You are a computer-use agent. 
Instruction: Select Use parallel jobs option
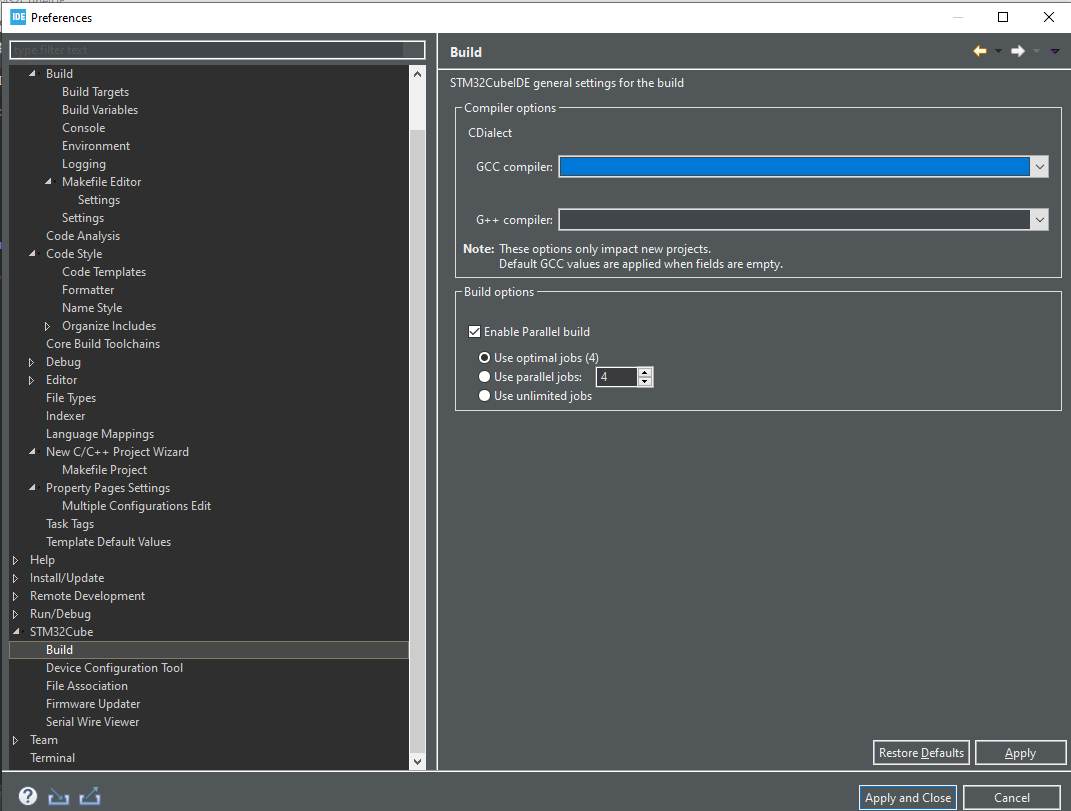click(x=484, y=376)
